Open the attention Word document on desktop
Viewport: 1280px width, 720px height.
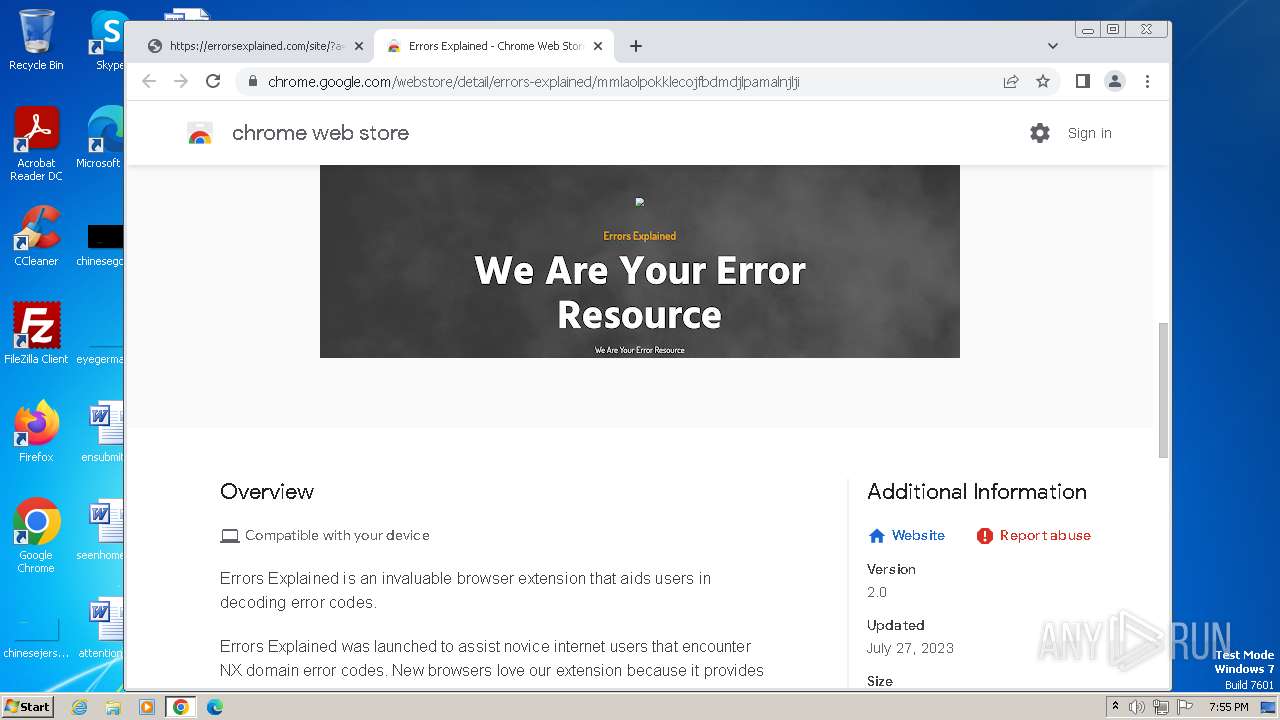click(102, 628)
